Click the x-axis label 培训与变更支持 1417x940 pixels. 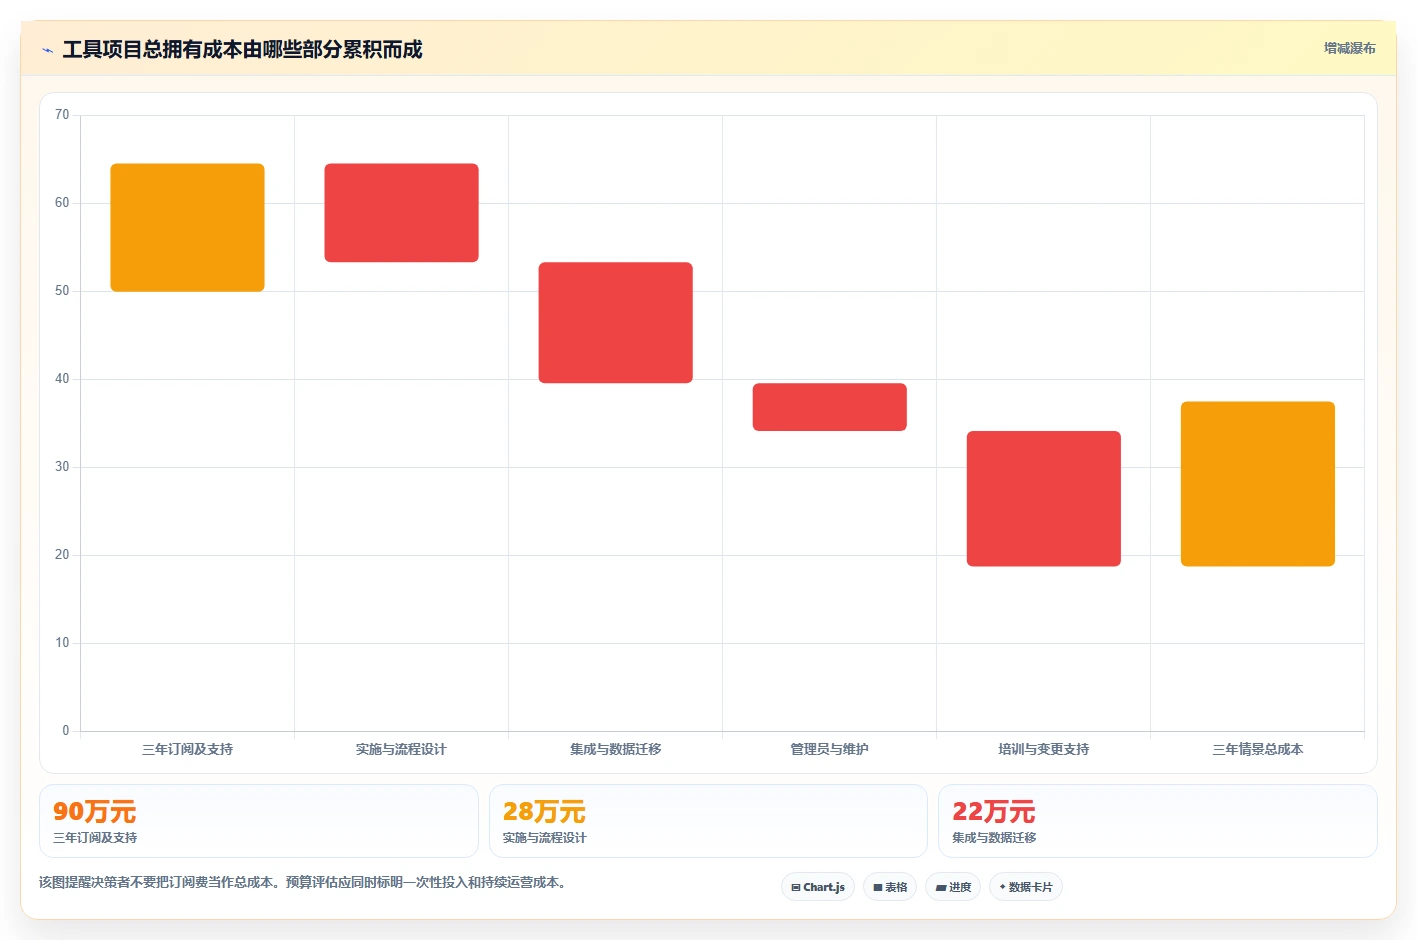coord(1043,749)
